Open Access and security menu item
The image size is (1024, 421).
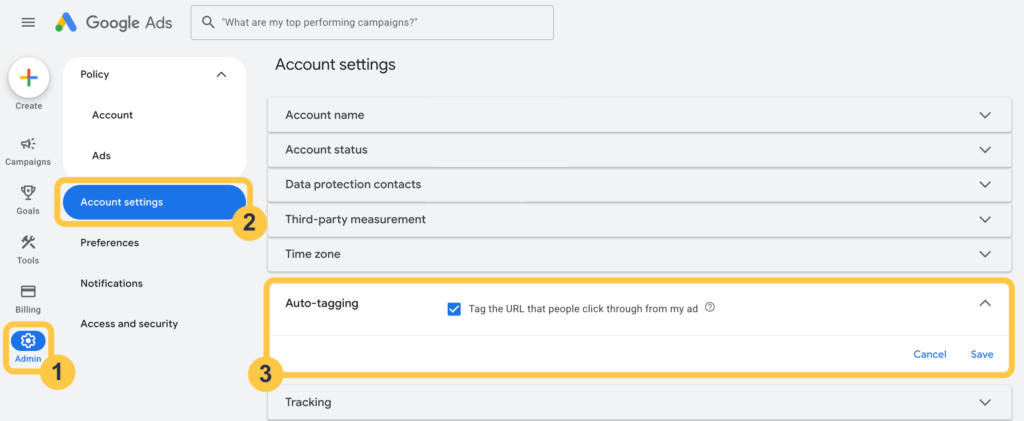(129, 324)
